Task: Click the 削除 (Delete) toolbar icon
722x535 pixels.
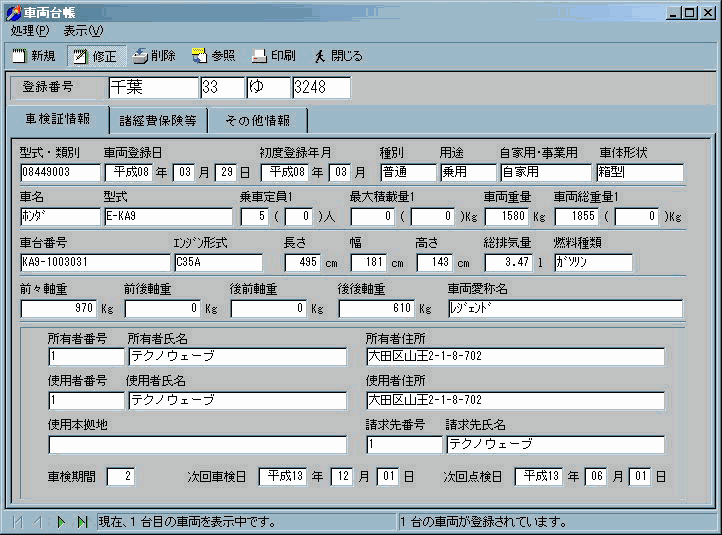Action: [153, 56]
